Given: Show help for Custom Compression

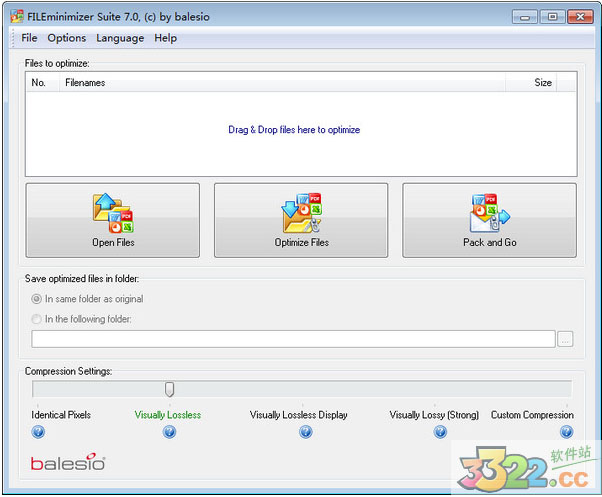Looking at the screenshot, I should point(567,432).
